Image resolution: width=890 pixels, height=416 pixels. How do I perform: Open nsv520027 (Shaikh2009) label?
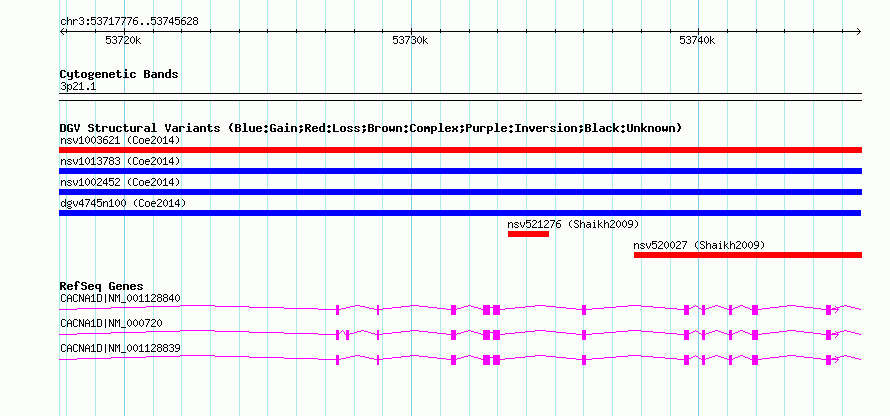(699, 245)
